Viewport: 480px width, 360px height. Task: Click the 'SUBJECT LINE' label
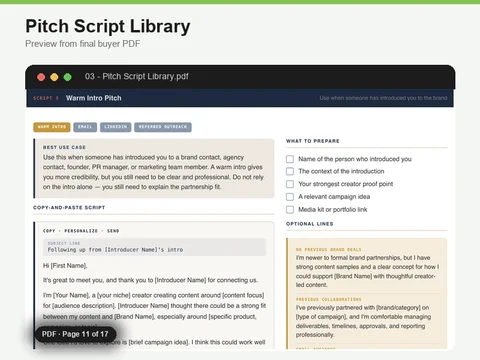64,243
